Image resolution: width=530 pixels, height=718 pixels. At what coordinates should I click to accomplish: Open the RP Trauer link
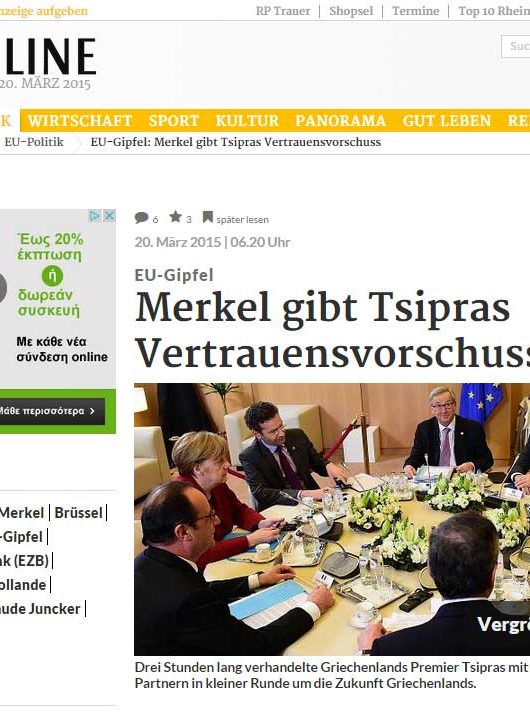[x=283, y=11]
